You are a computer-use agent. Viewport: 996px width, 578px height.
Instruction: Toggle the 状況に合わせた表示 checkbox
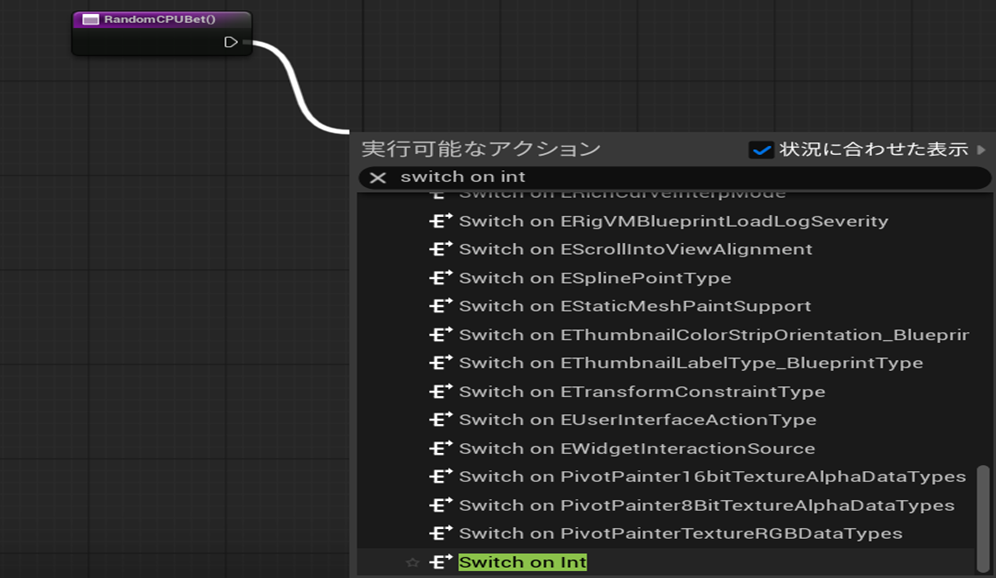(x=761, y=150)
